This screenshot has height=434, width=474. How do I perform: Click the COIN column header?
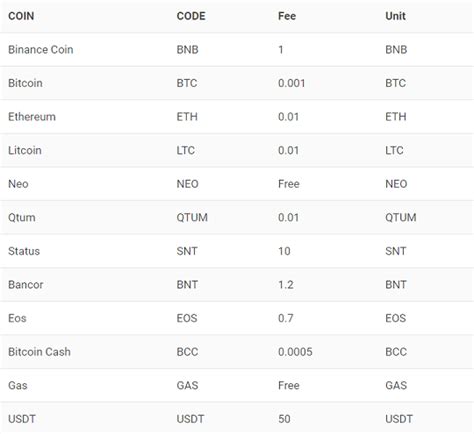[x=21, y=16]
